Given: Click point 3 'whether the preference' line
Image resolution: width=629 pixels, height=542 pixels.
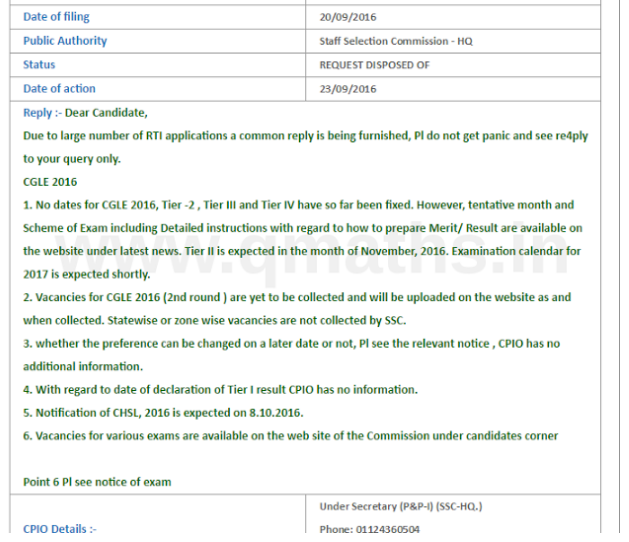Looking at the screenshot, I should (x=291, y=344).
